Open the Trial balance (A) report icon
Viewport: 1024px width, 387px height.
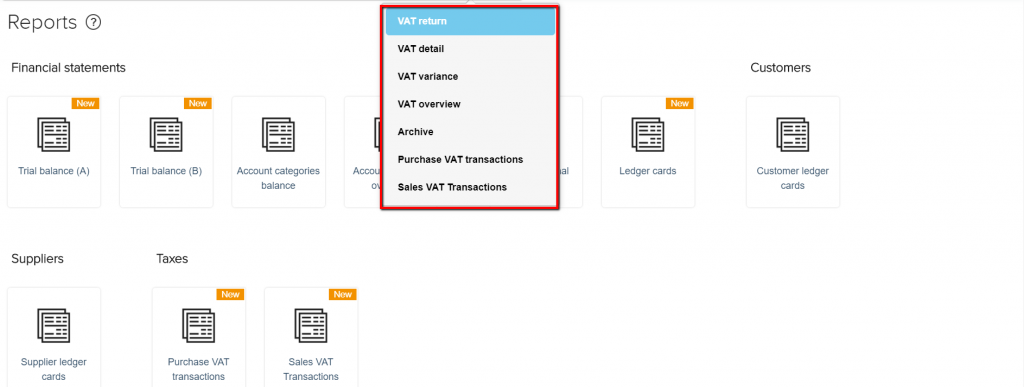point(54,134)
